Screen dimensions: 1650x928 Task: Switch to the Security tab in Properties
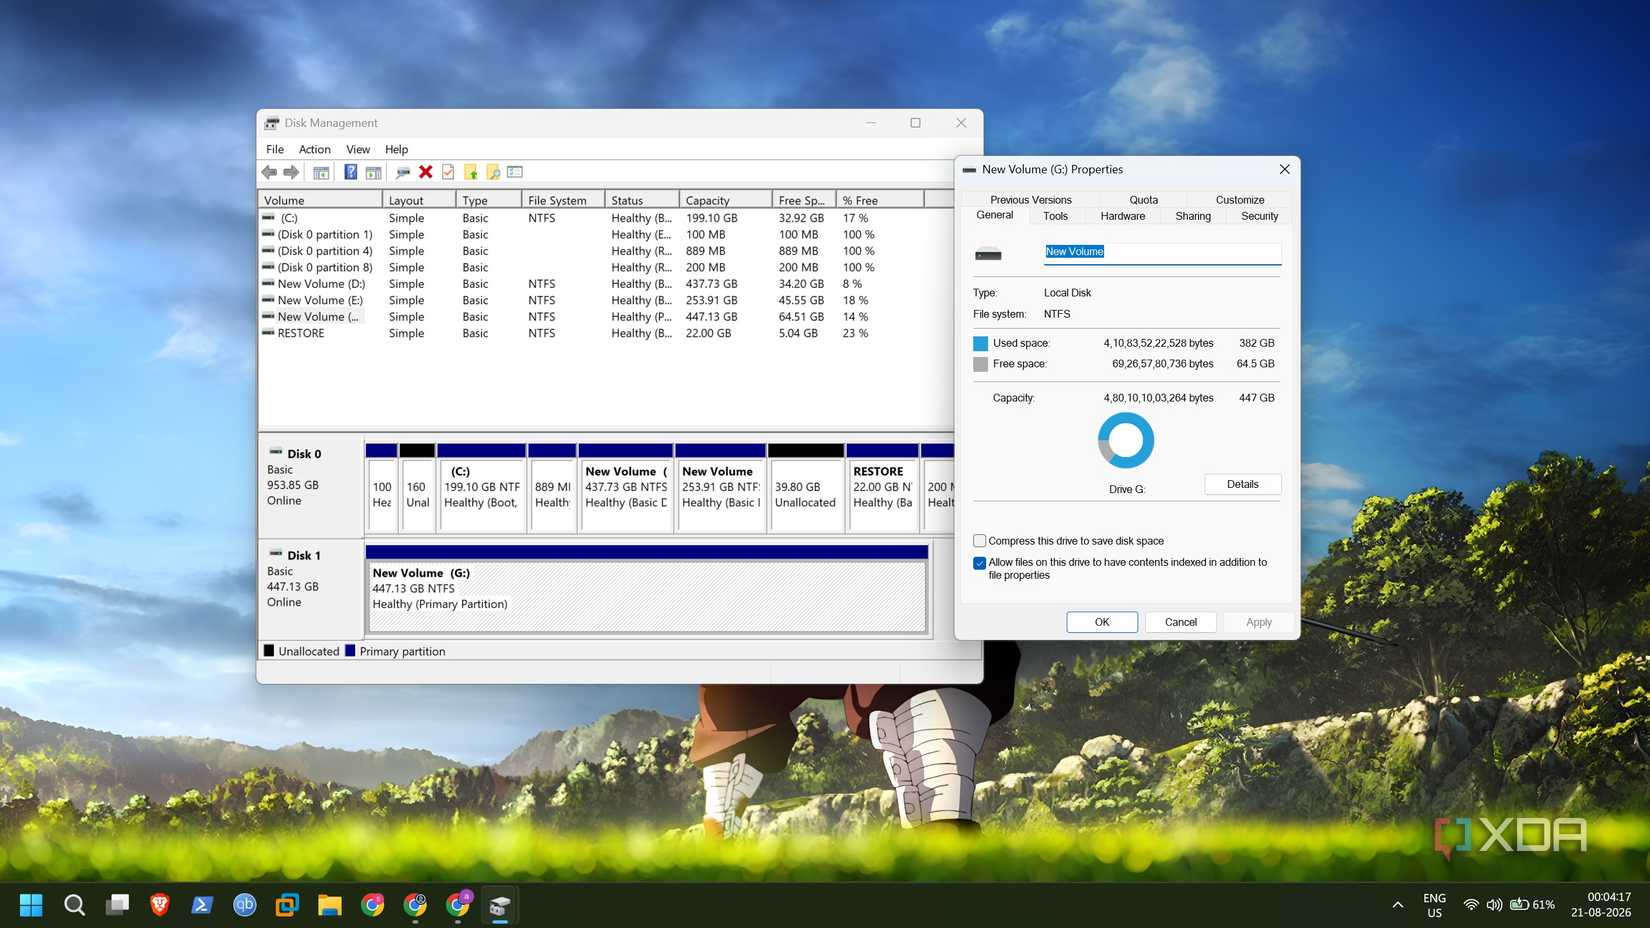1260,216
